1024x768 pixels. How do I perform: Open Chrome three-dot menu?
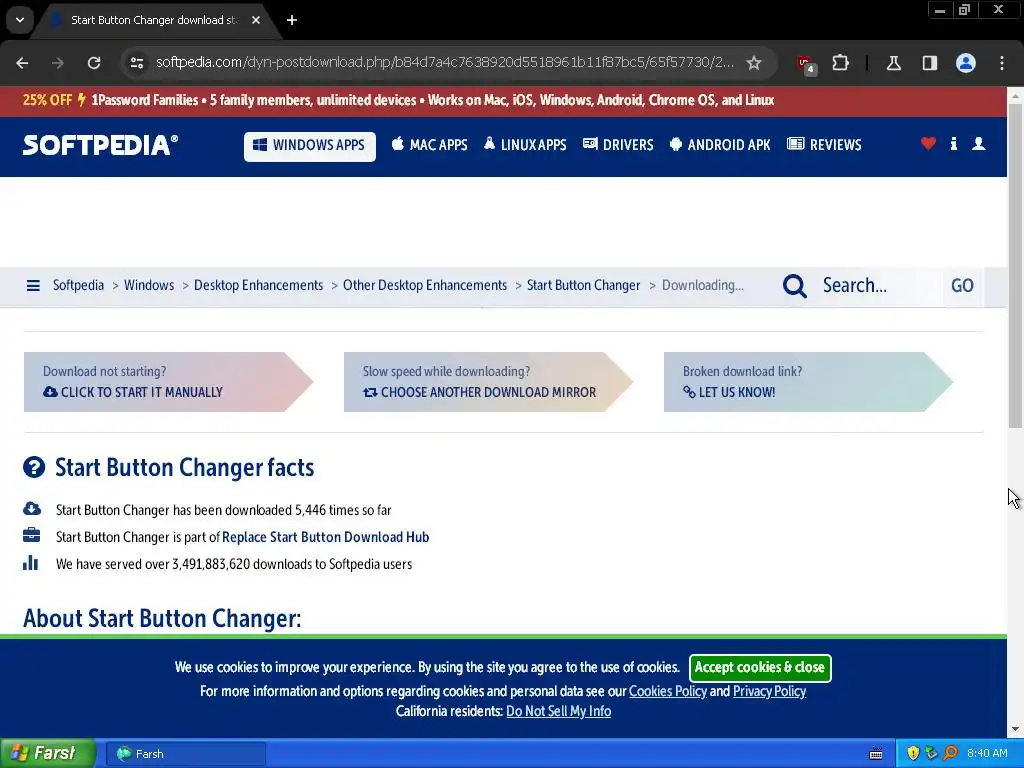point(1002,63)
